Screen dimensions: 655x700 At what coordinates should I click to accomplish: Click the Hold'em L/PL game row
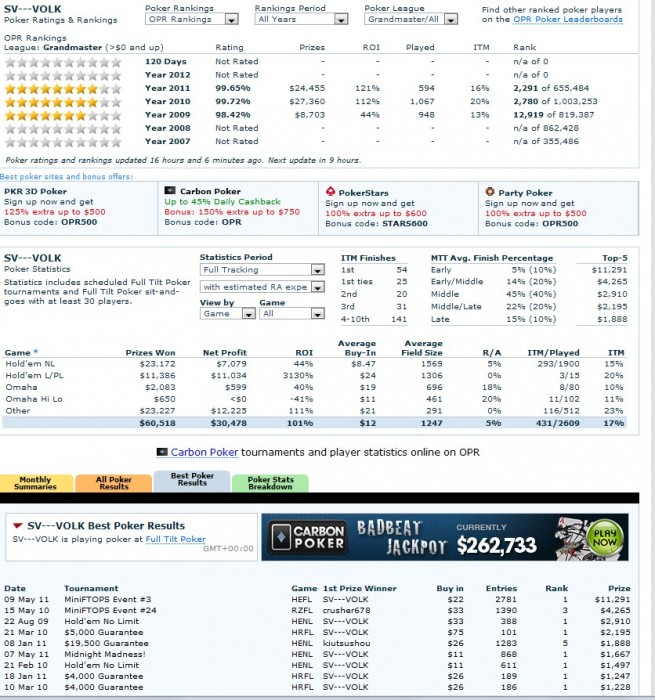tap(314, 375)
